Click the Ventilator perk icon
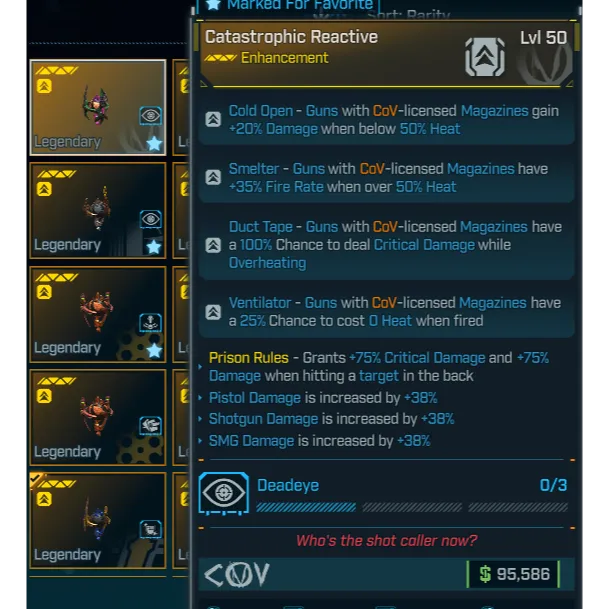Screen dimensions: 609x609 (x=213, y=312)
